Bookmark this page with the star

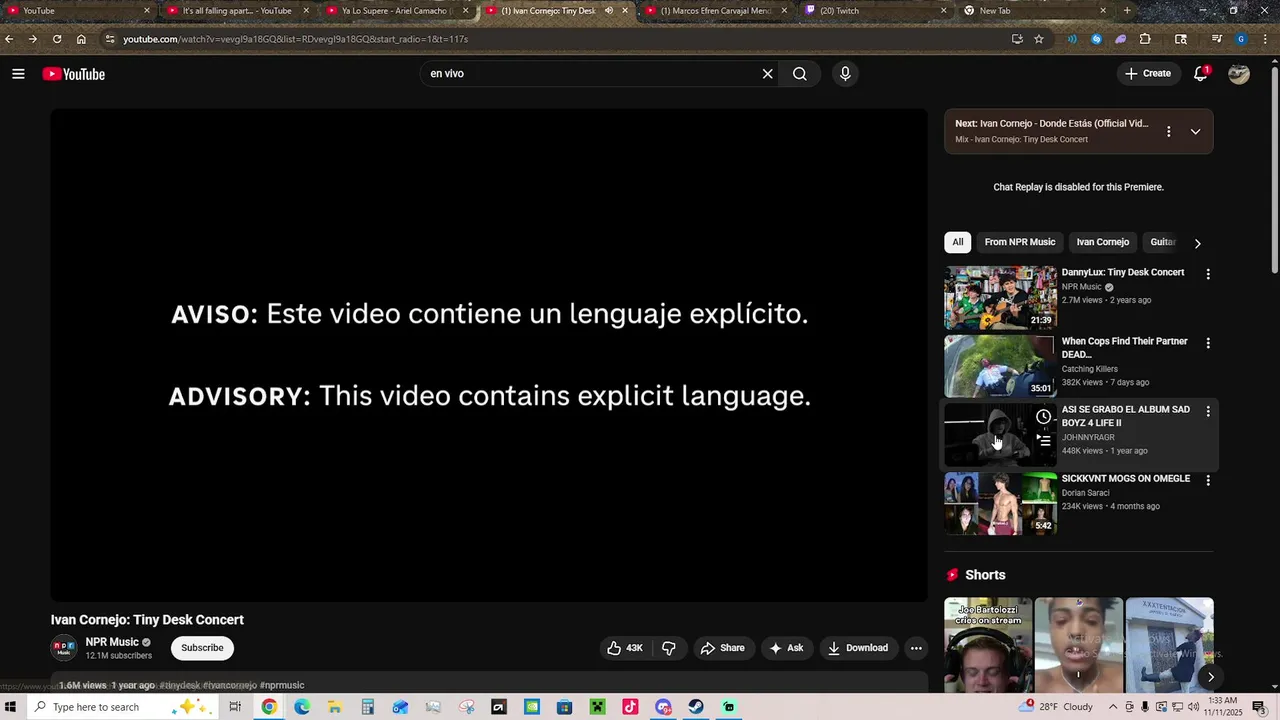coord(1039,39)
